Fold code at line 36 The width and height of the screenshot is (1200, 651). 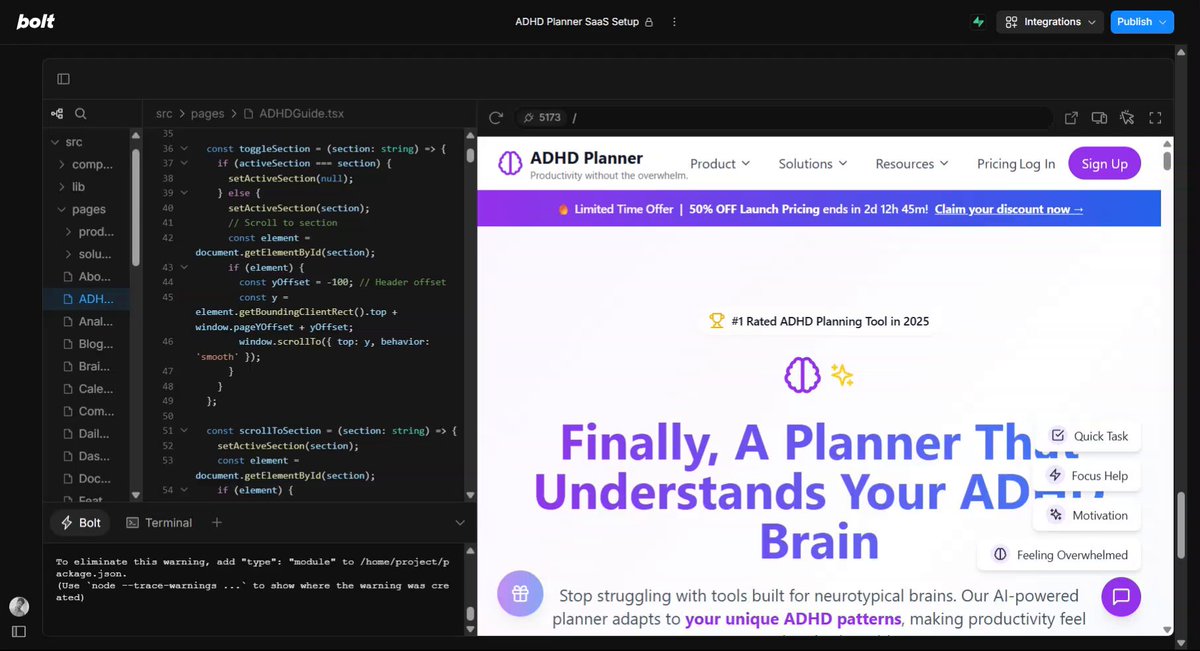pos(184,149)
